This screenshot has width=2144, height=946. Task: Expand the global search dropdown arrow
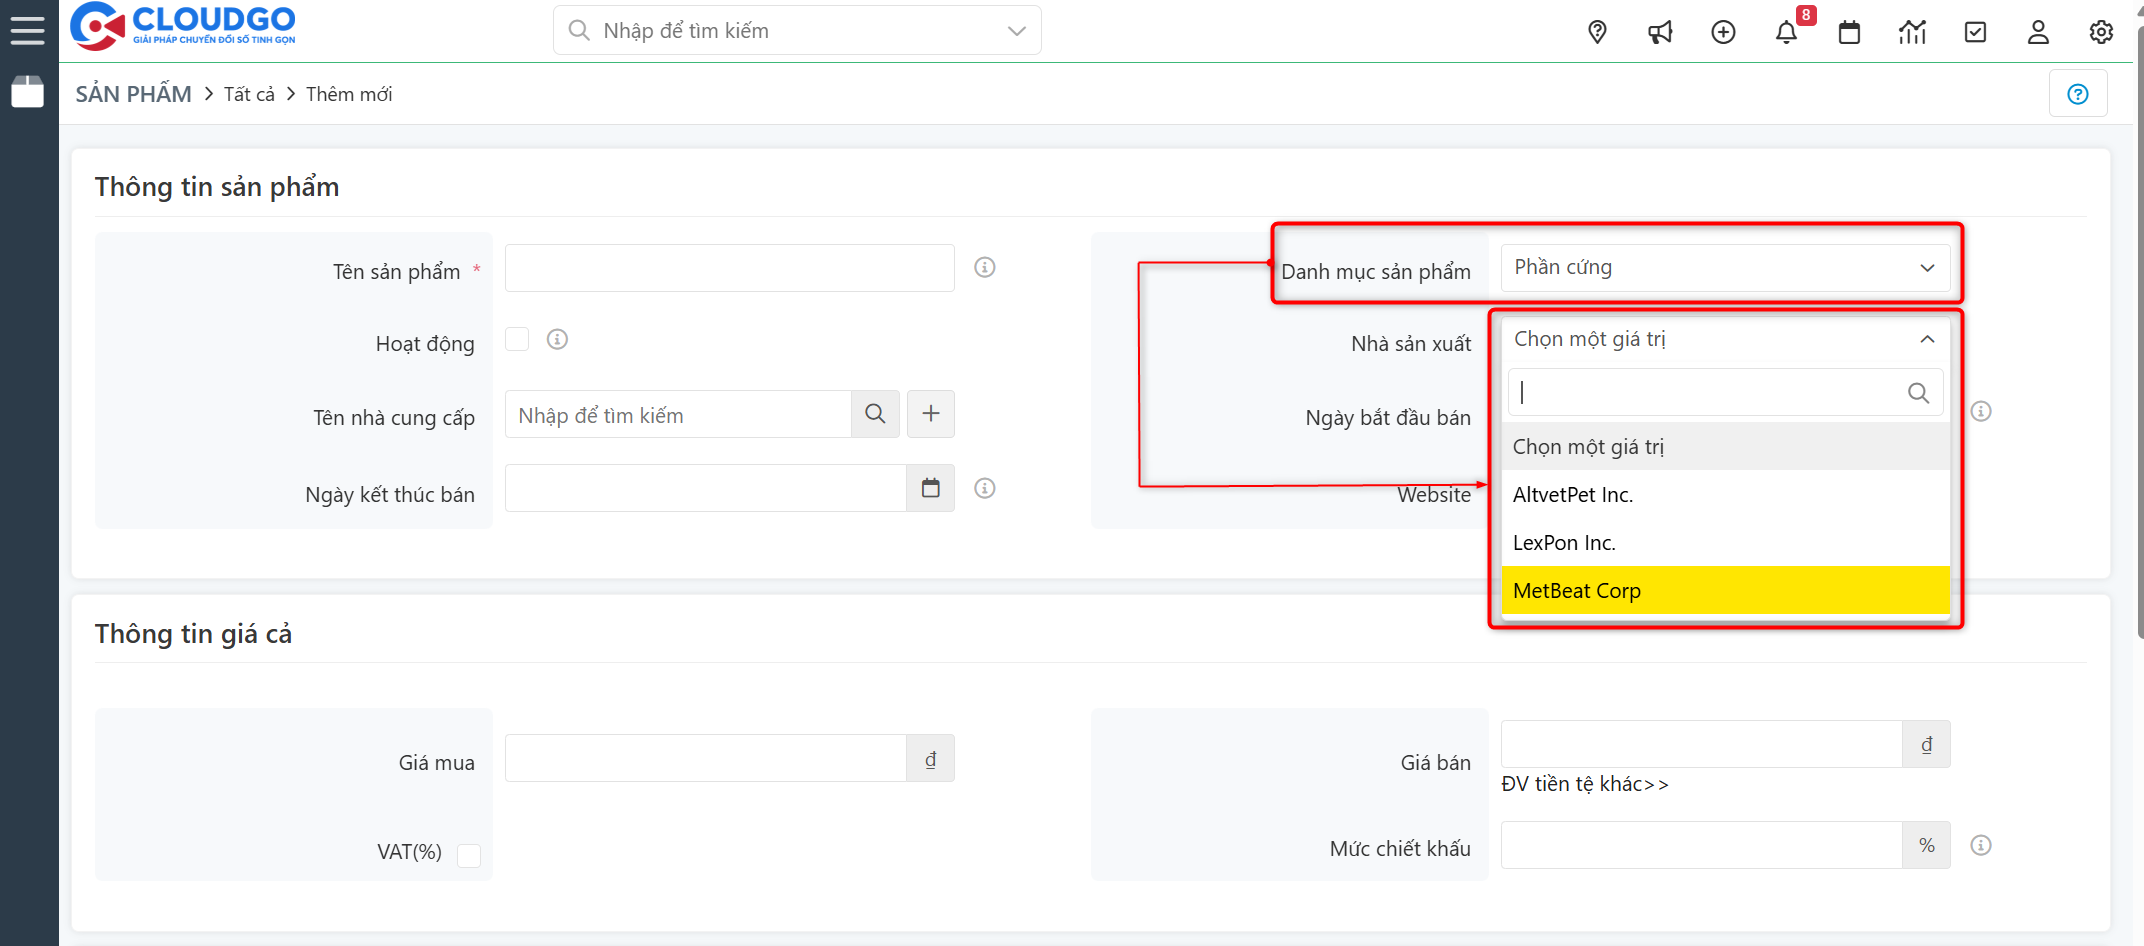coord(1018,30)
